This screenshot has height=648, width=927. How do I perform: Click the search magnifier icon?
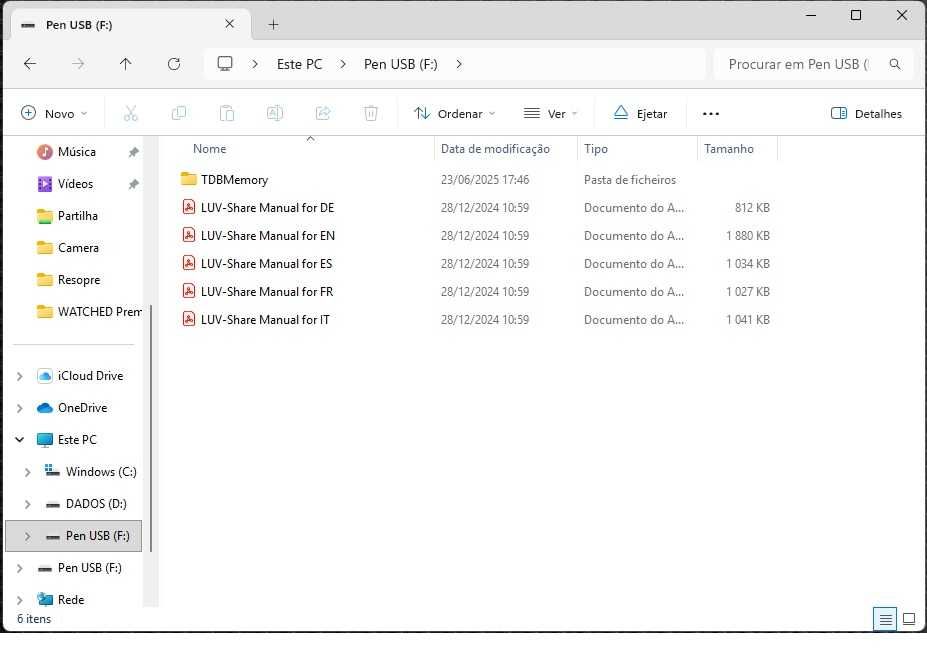[x=895, y=64]
